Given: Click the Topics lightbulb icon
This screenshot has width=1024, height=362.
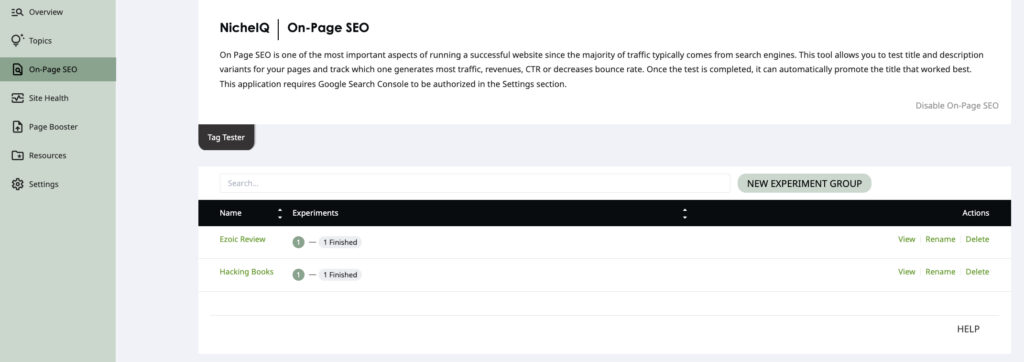Looking at the screenshot, I should [18, 41].
